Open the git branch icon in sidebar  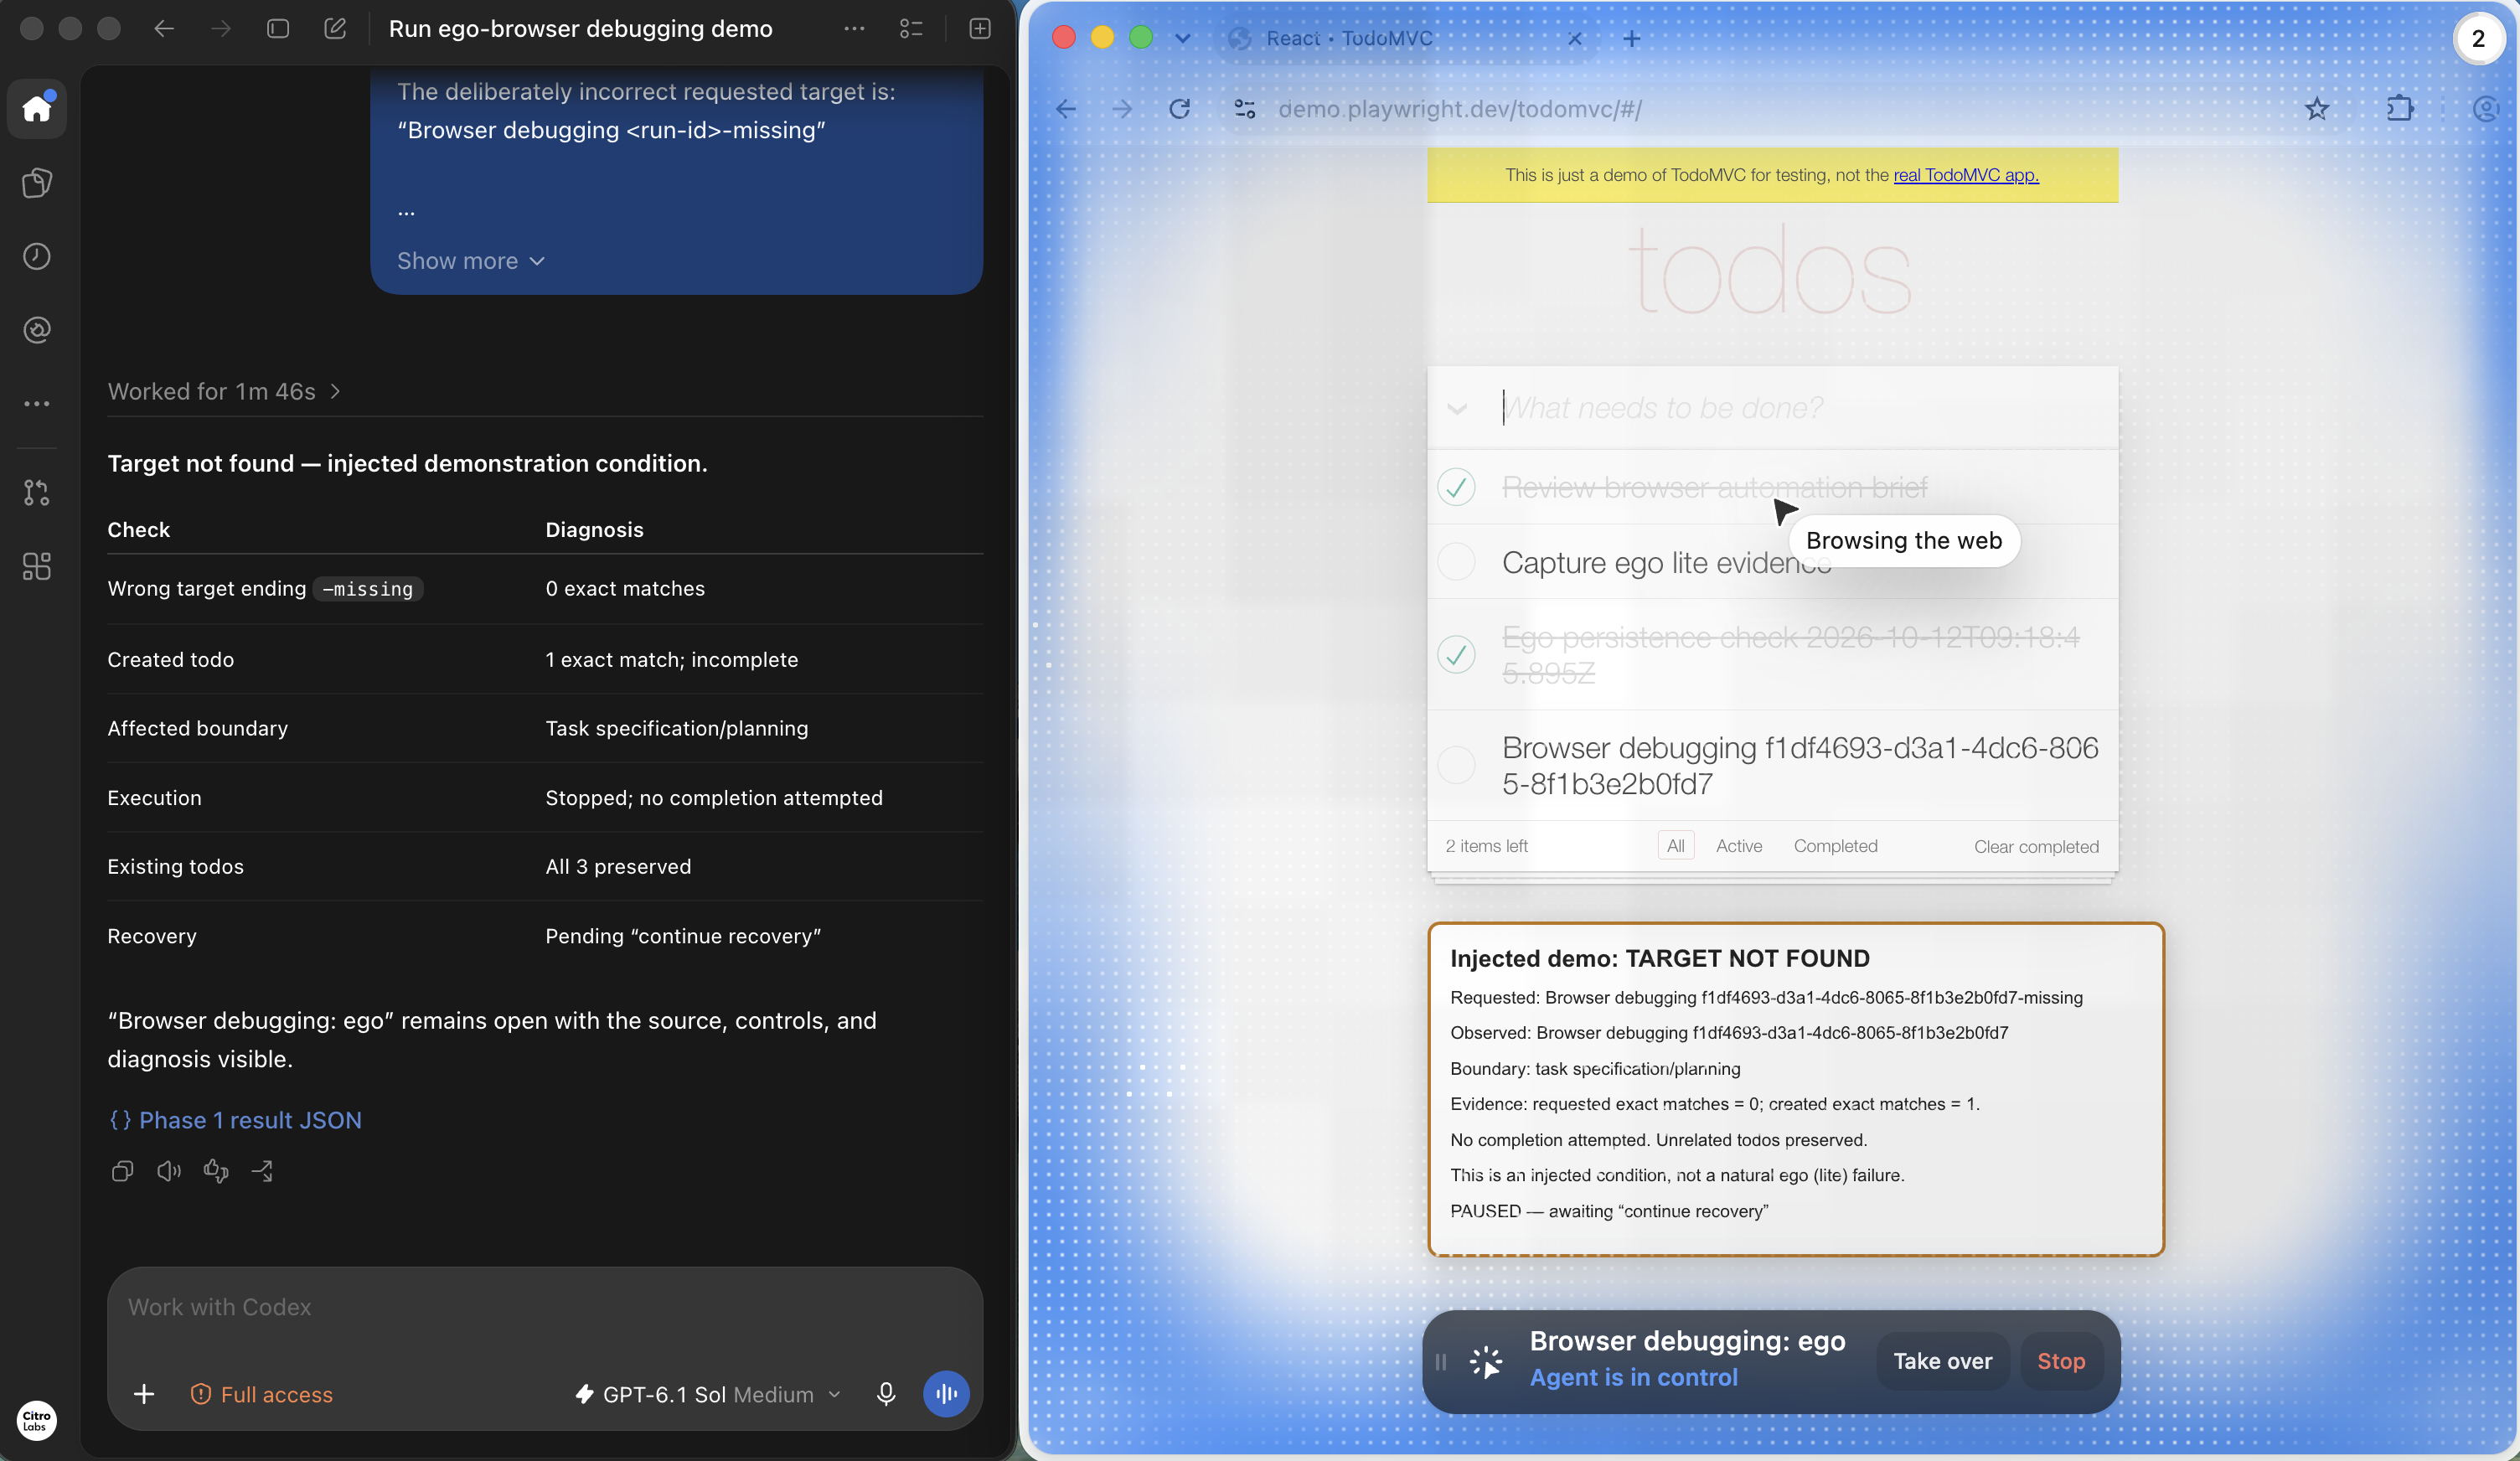37,492
